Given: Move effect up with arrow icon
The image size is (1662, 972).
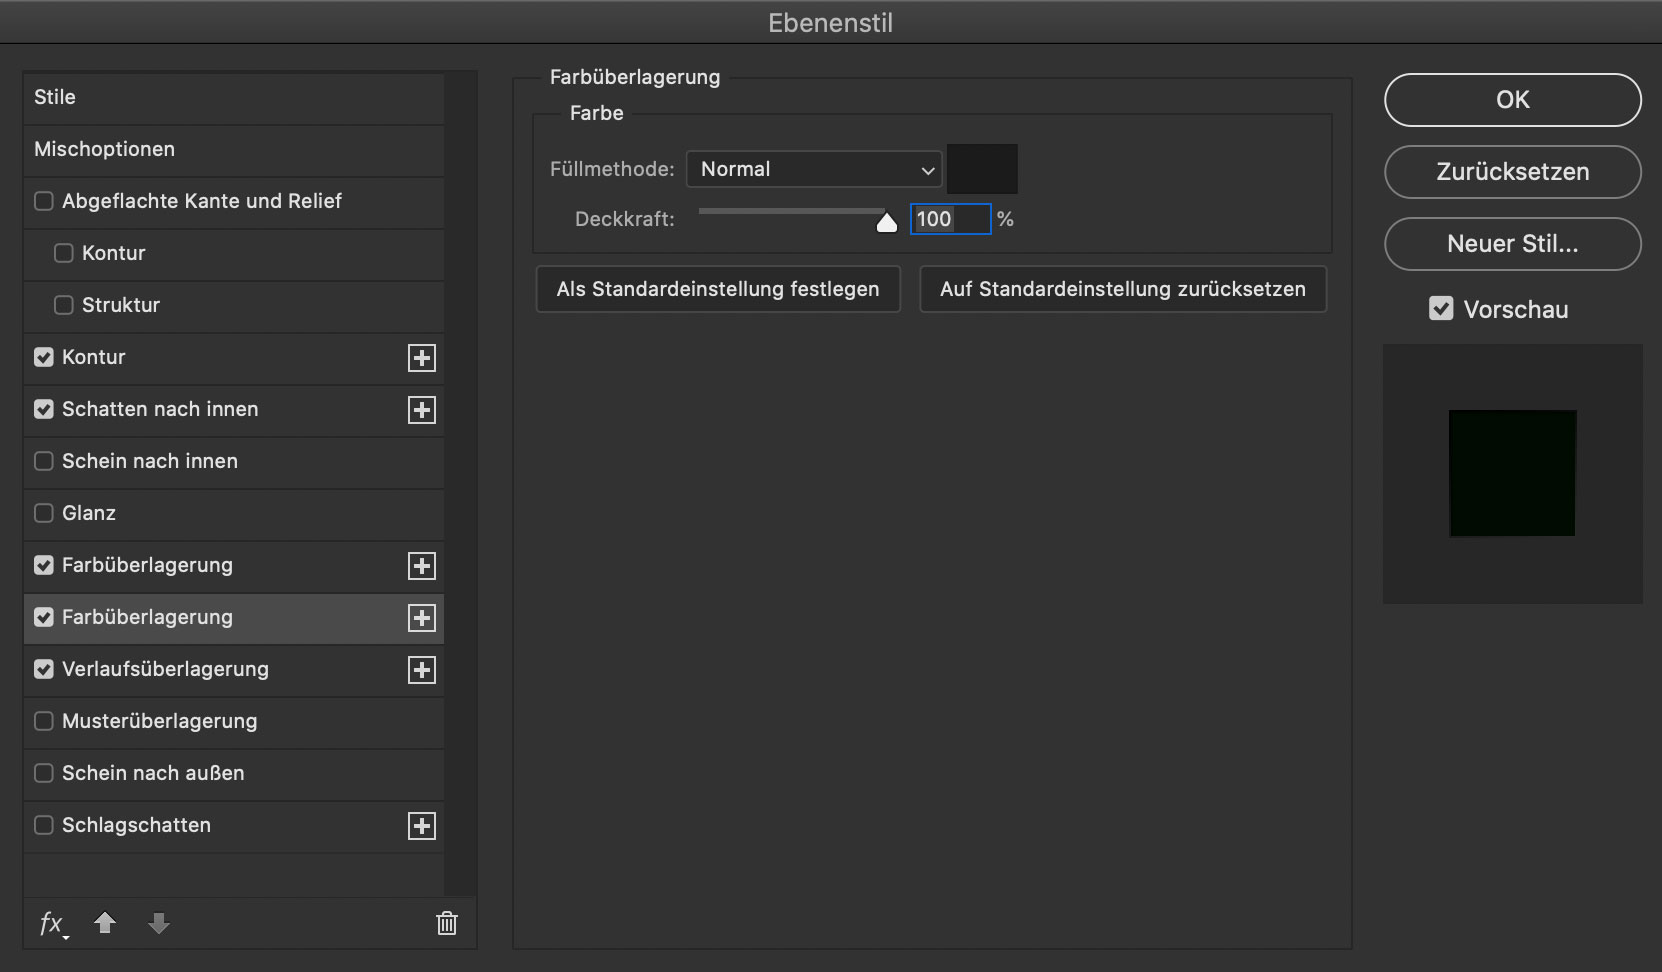Looking at the screenshot, I should (105, 923).
